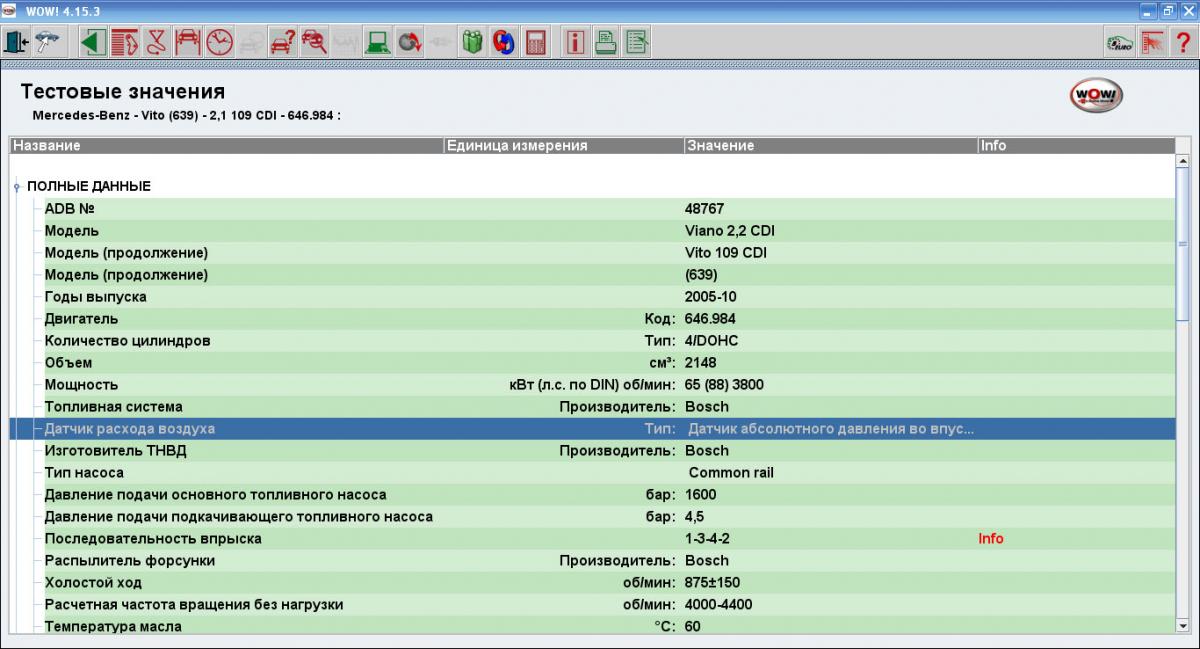Click the red clock labor times icon

point(219,42)
